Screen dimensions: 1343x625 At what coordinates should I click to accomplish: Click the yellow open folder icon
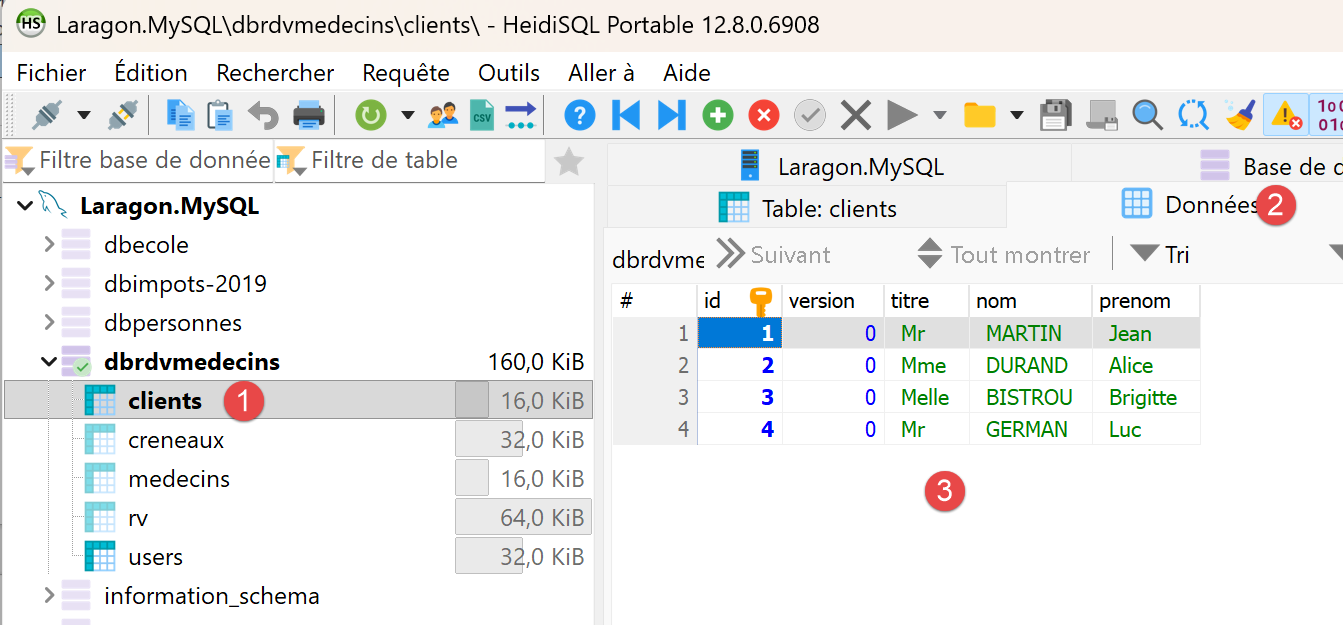pyautogui.click(x=980, y=115)
